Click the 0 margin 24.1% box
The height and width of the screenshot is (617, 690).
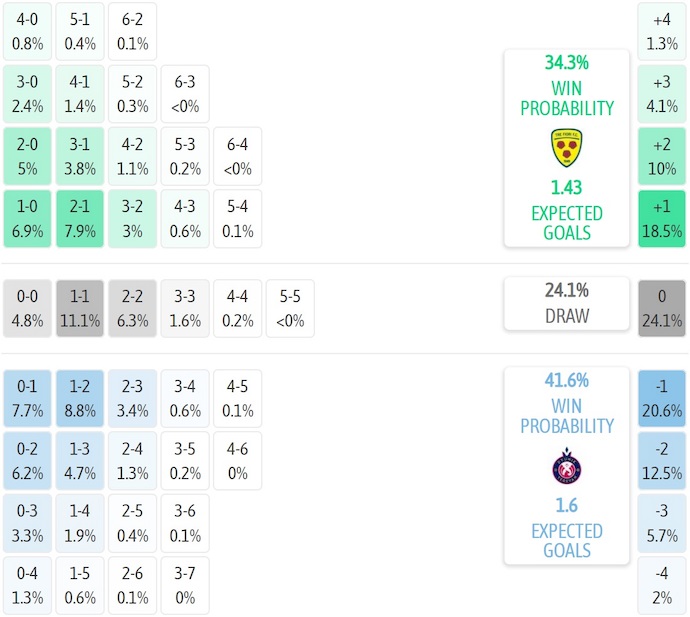pyautogui.click(x=662, y=308)
